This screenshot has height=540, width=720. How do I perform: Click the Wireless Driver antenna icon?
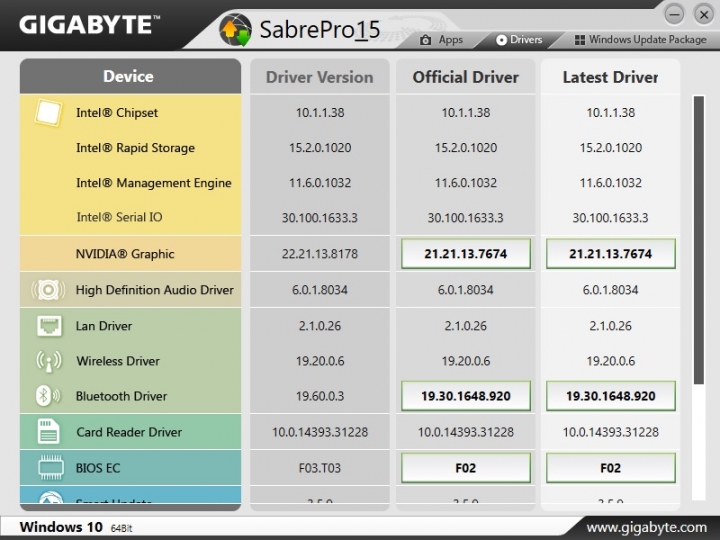(48, 361)
